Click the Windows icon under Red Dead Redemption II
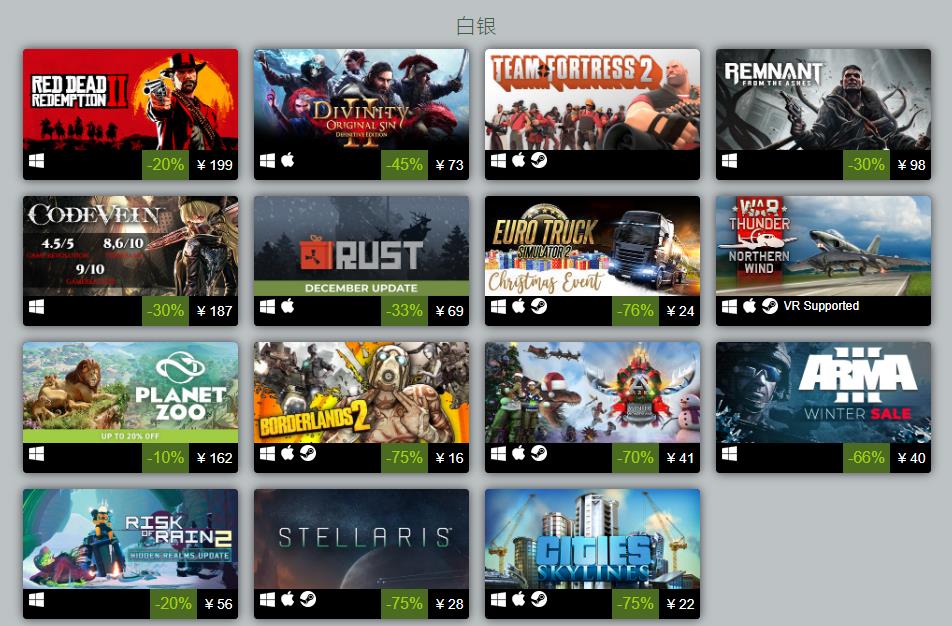952x626 pixels. click(x=36, y=161)
